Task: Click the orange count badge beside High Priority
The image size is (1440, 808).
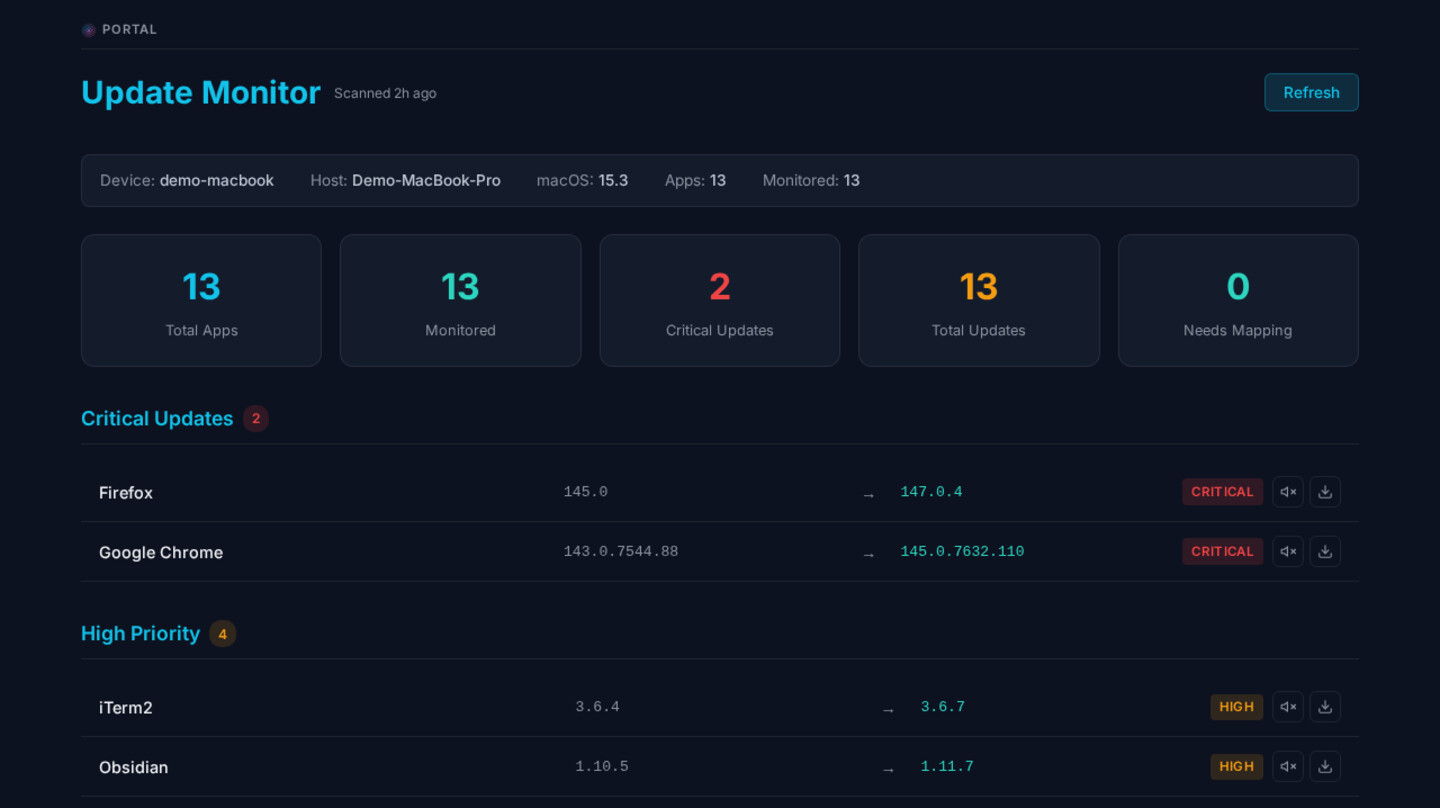Action: [222, 633]
